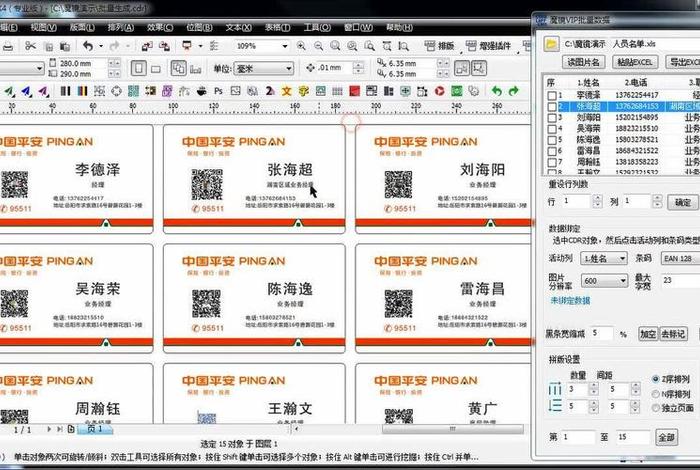Check the box for row 1 李德泽
Viewport: 700px width, 470px height.
[552, 96]
